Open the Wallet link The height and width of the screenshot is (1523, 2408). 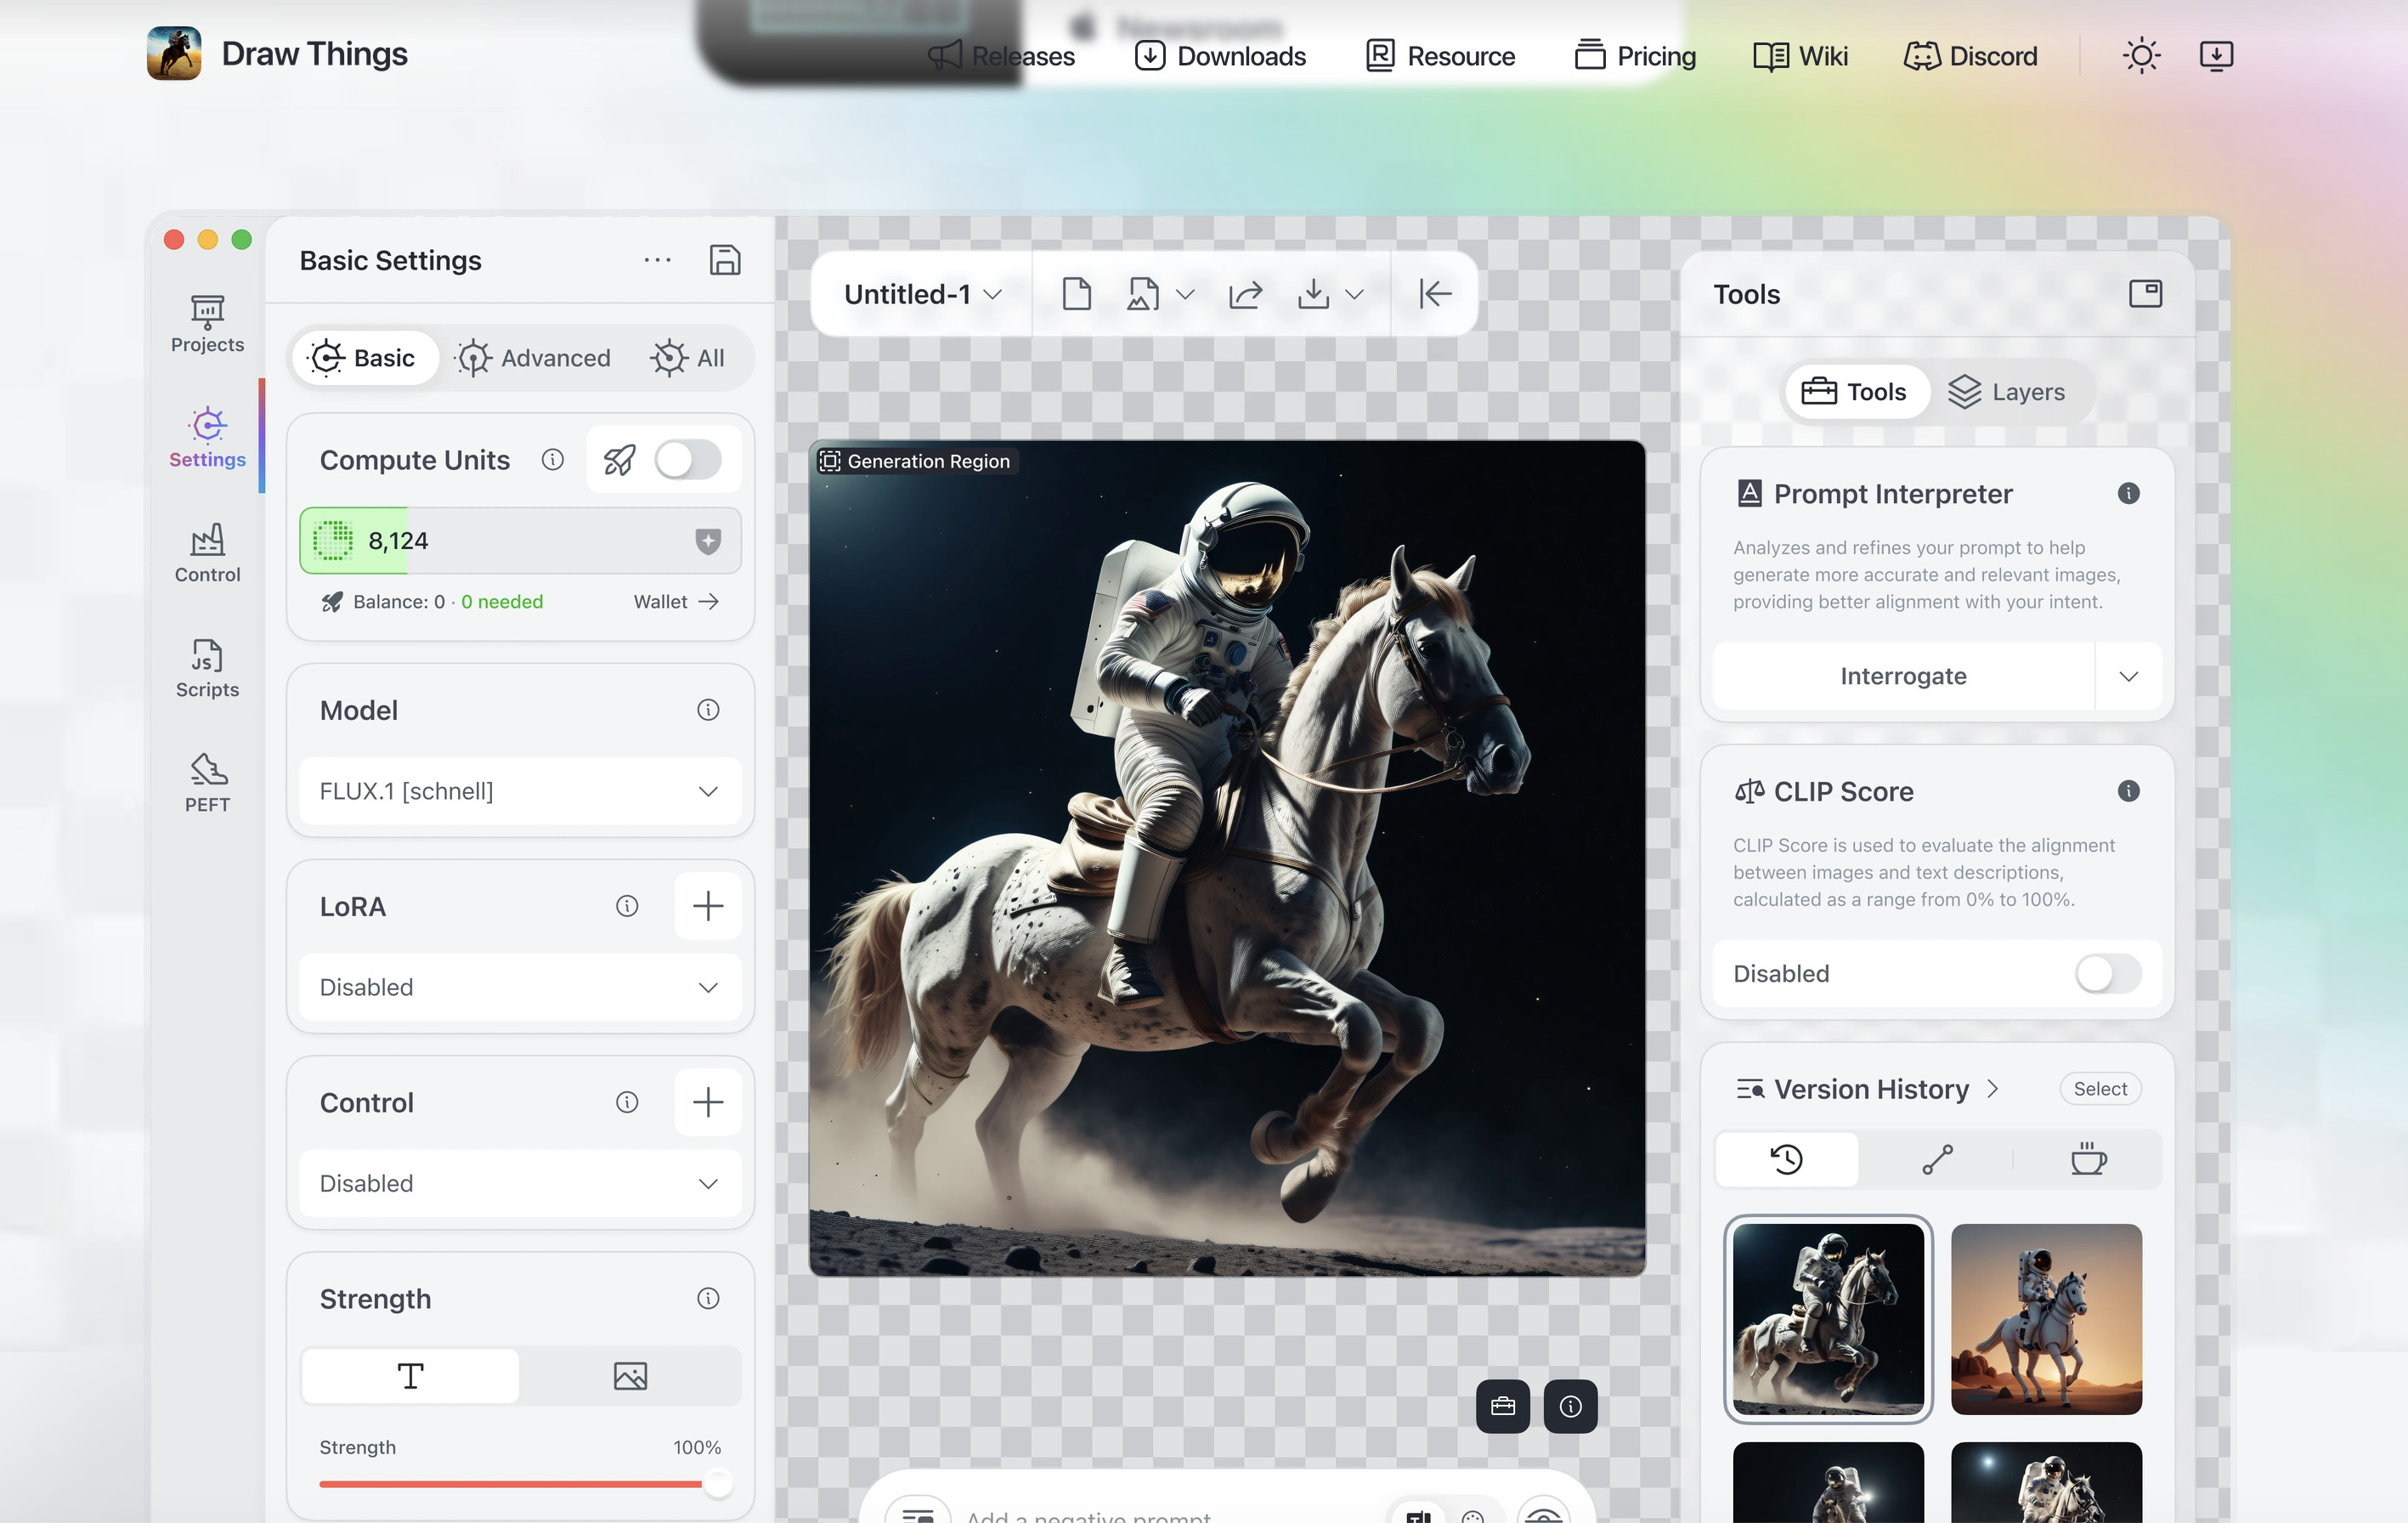point(676,601)
